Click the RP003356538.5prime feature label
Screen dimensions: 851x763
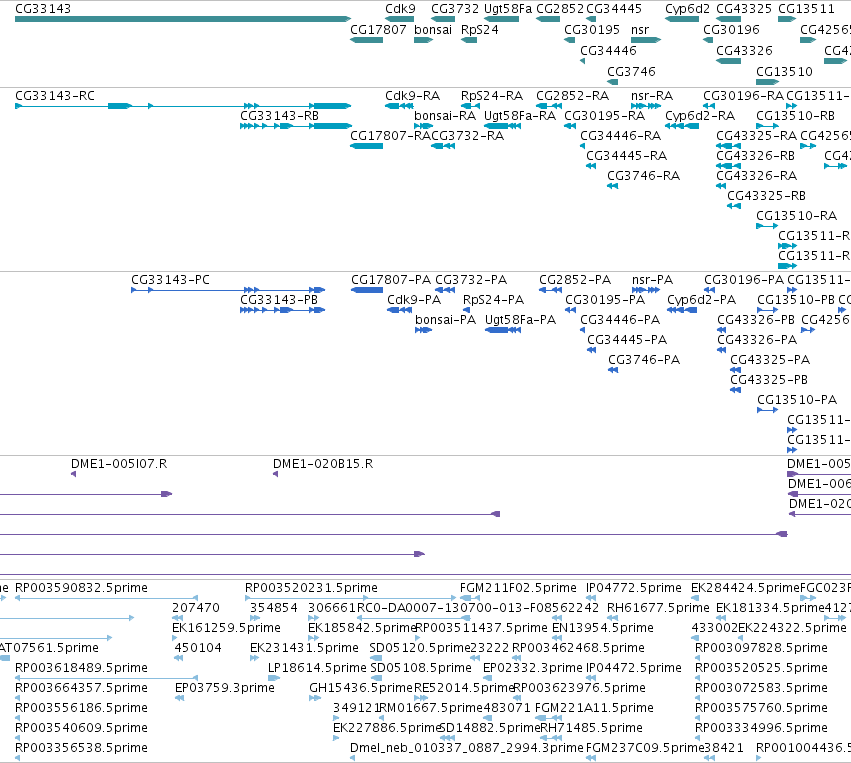(x=81, y=748)
